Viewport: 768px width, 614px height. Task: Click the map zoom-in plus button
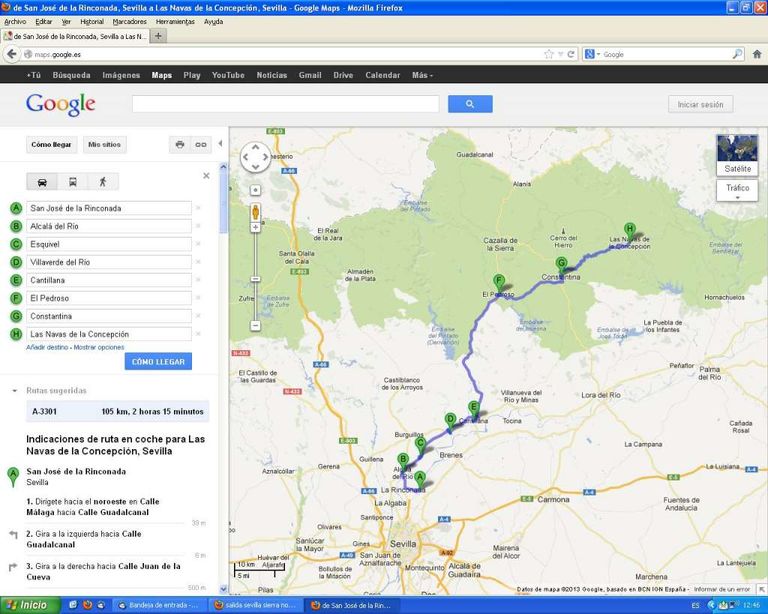coord(255,190)
